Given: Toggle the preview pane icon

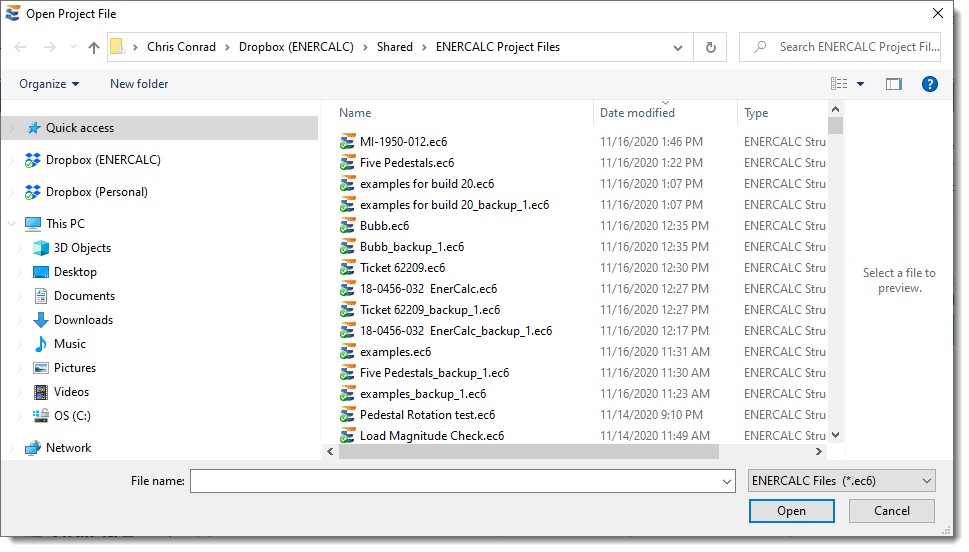Looking at the screenshot, I should click(893, 84).
